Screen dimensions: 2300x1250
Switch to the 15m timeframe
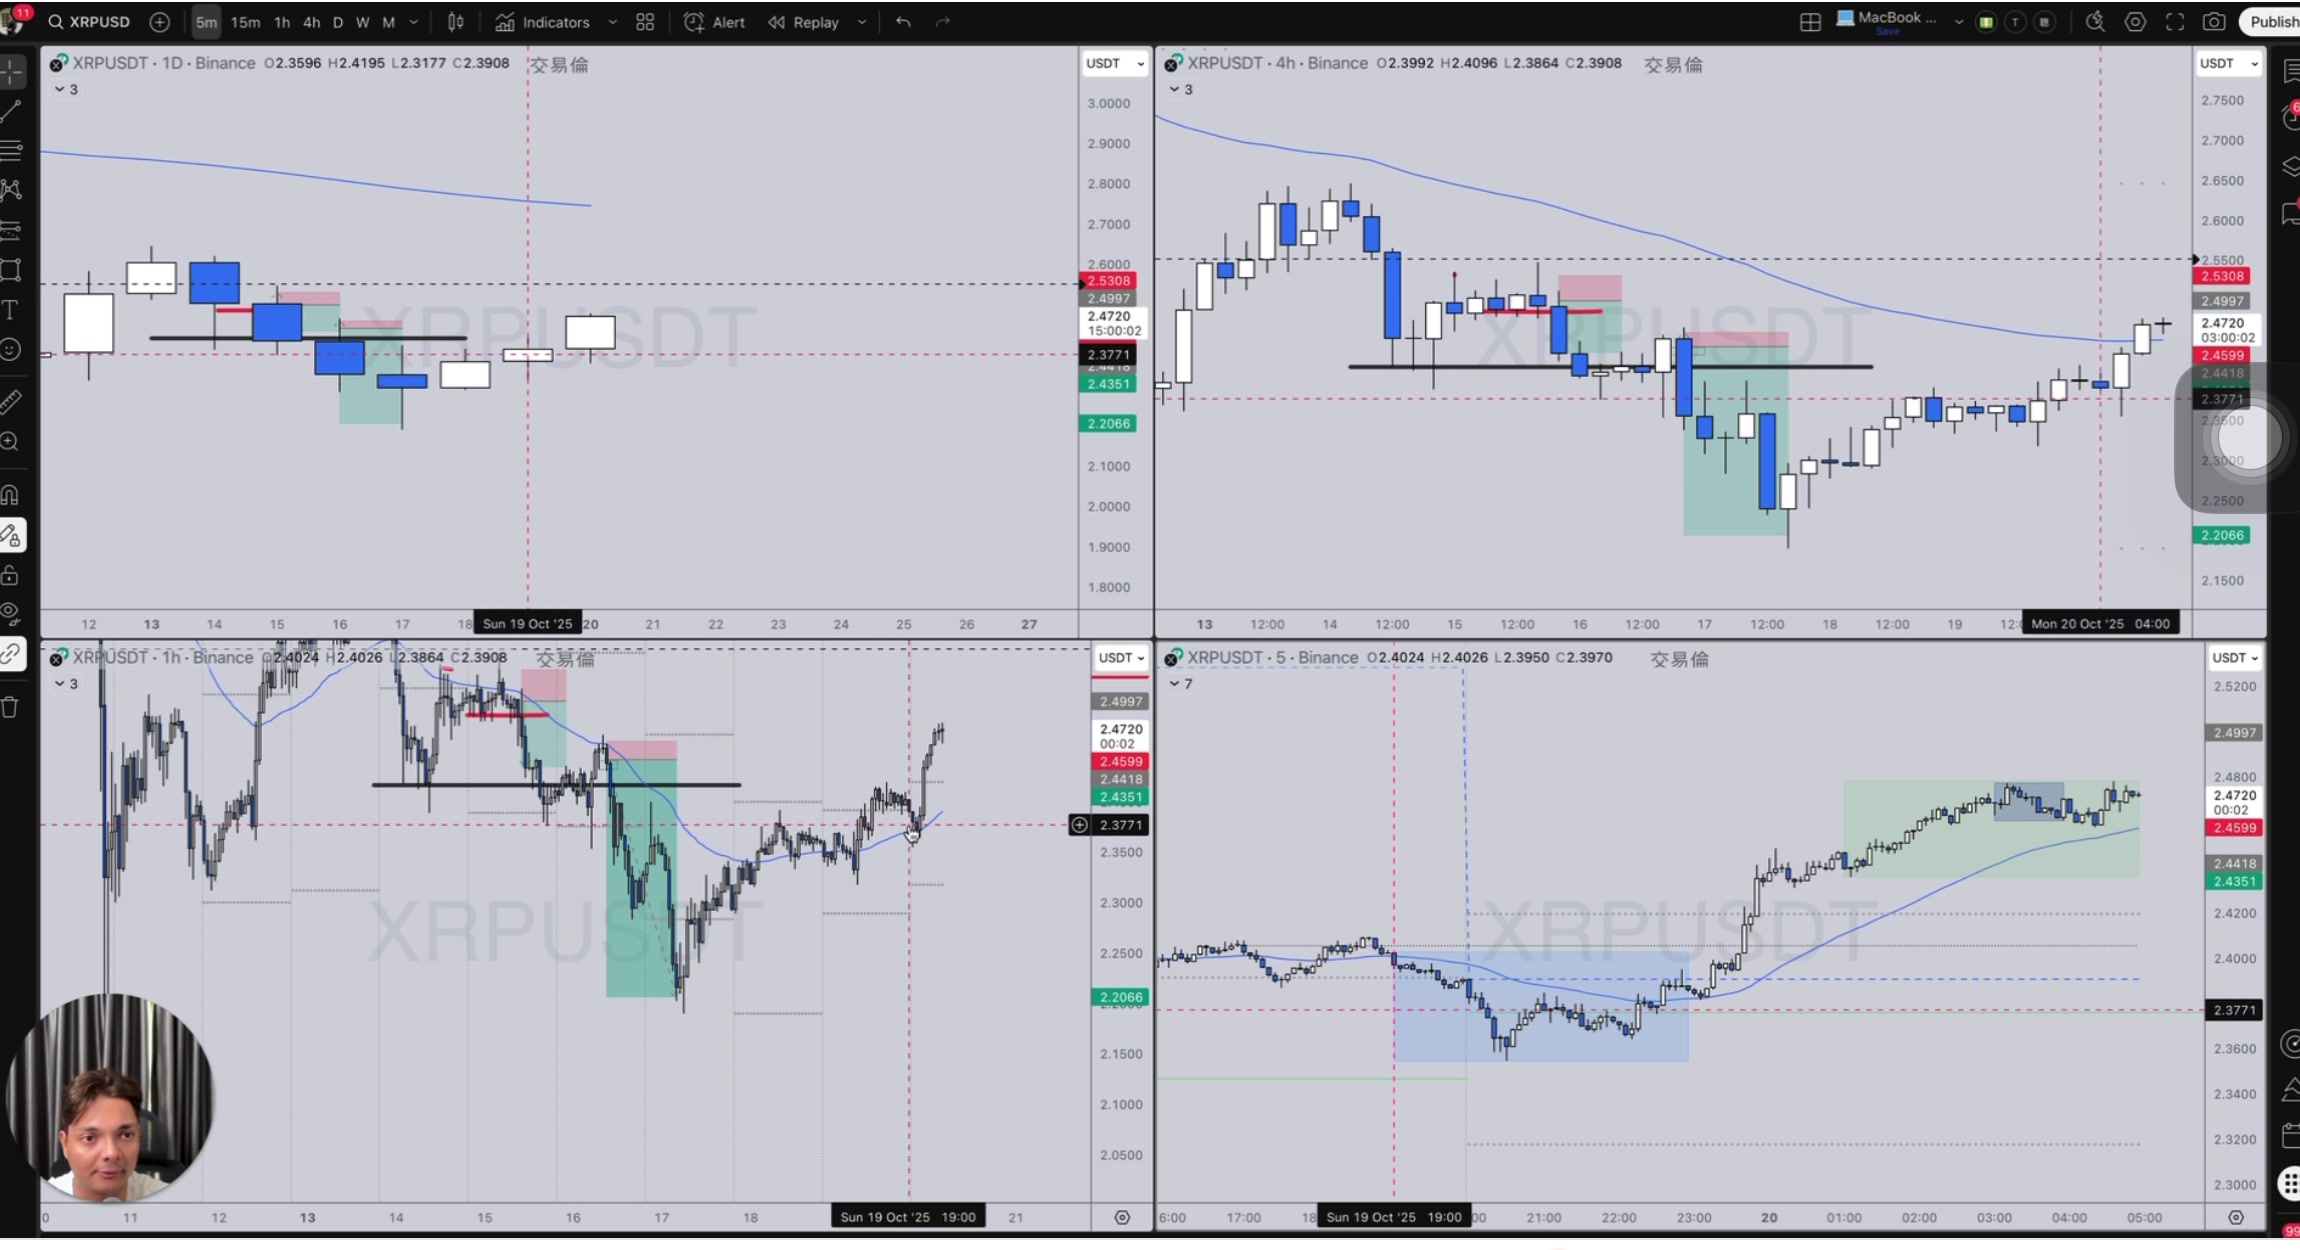pos(245,22)
